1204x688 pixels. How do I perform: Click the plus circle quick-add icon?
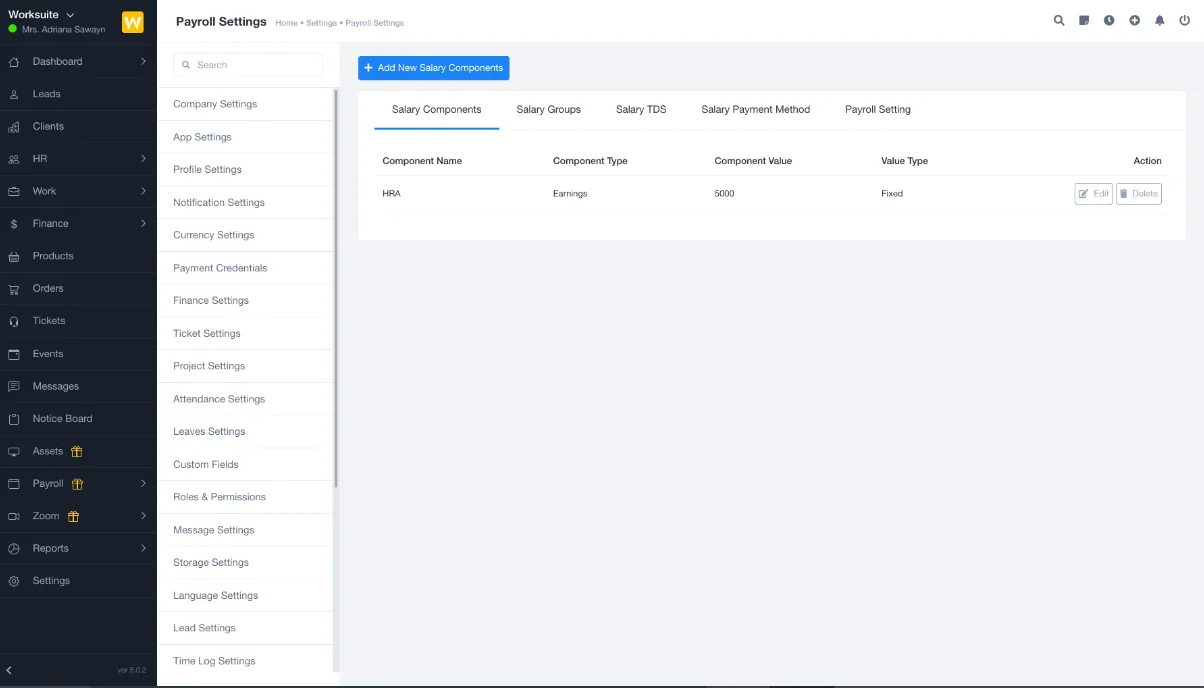tap(1134, 21)
